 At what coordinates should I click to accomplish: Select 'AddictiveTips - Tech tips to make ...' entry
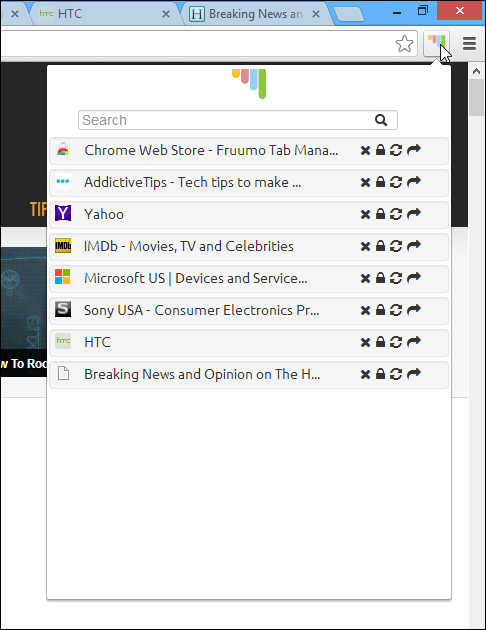pyautogui.click(x=249, y=183)
